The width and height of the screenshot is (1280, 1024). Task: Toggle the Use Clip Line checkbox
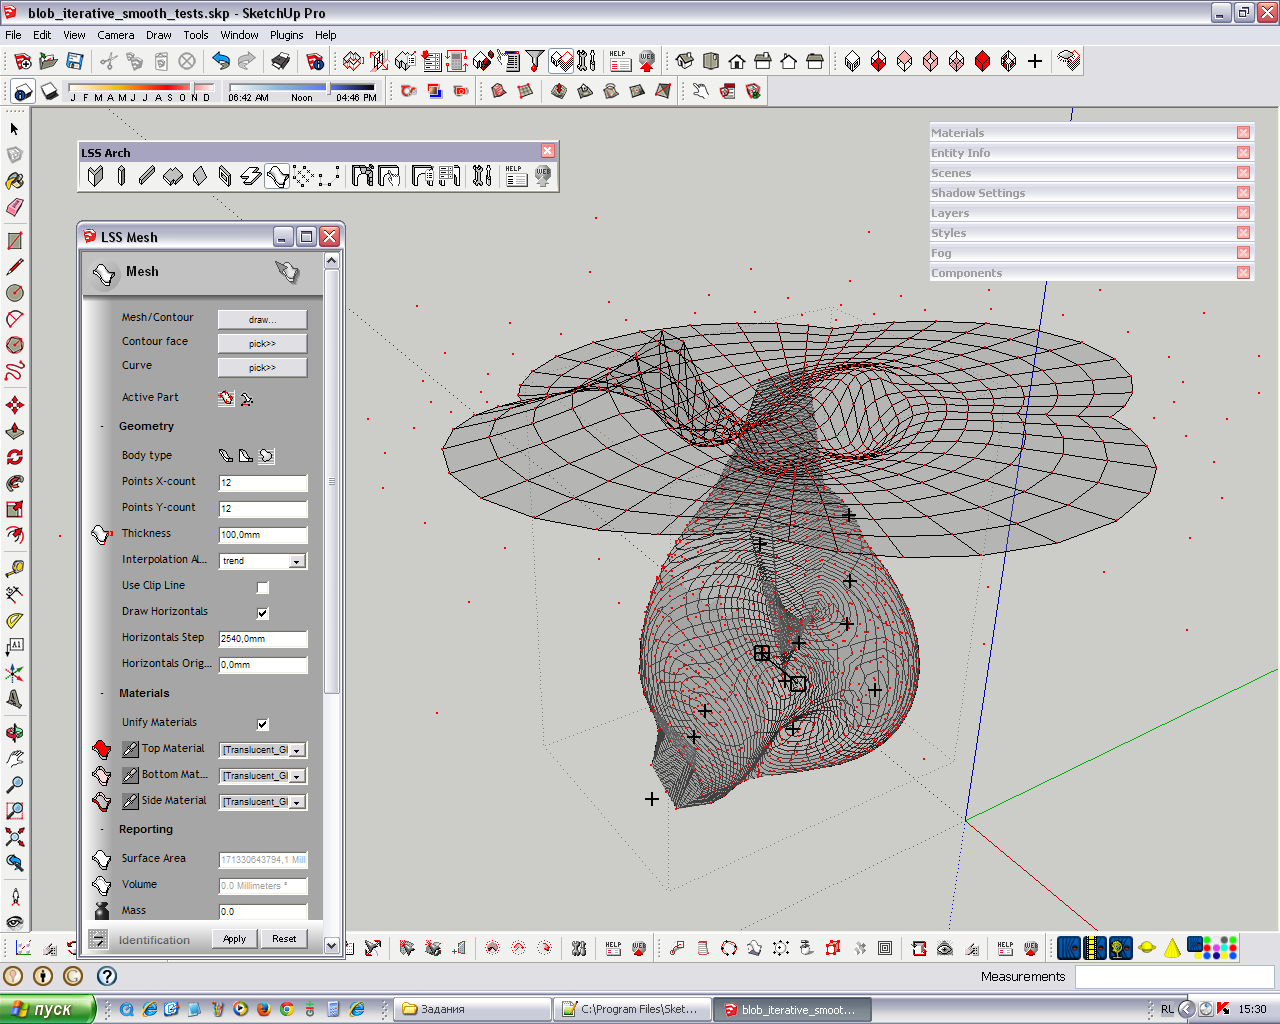[263, 587]
